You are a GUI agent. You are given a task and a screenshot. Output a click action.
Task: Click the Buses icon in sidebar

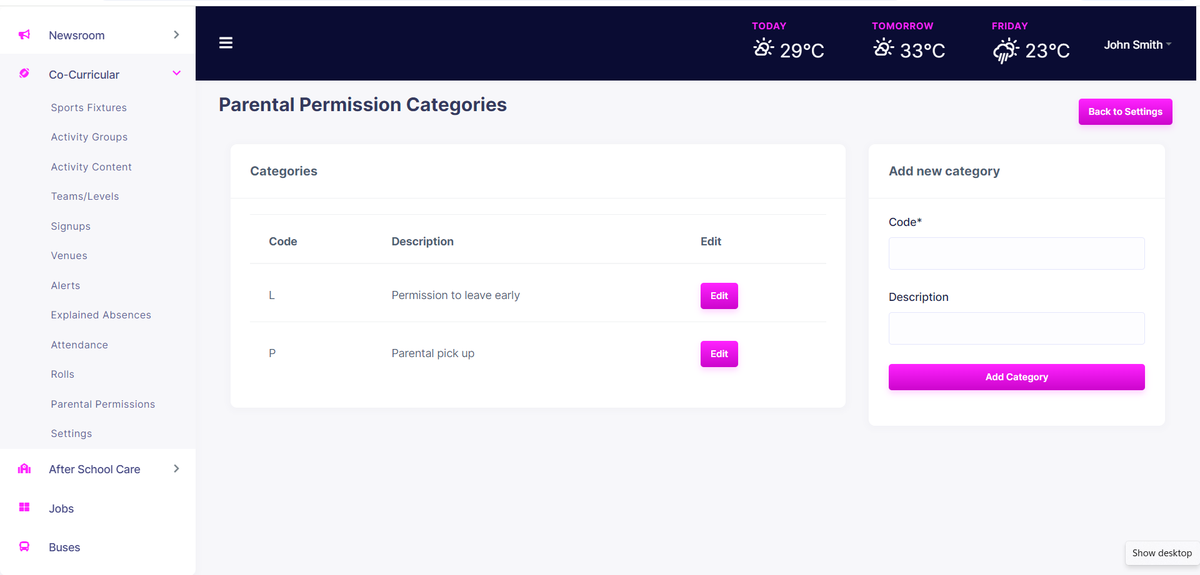point(25,547)
